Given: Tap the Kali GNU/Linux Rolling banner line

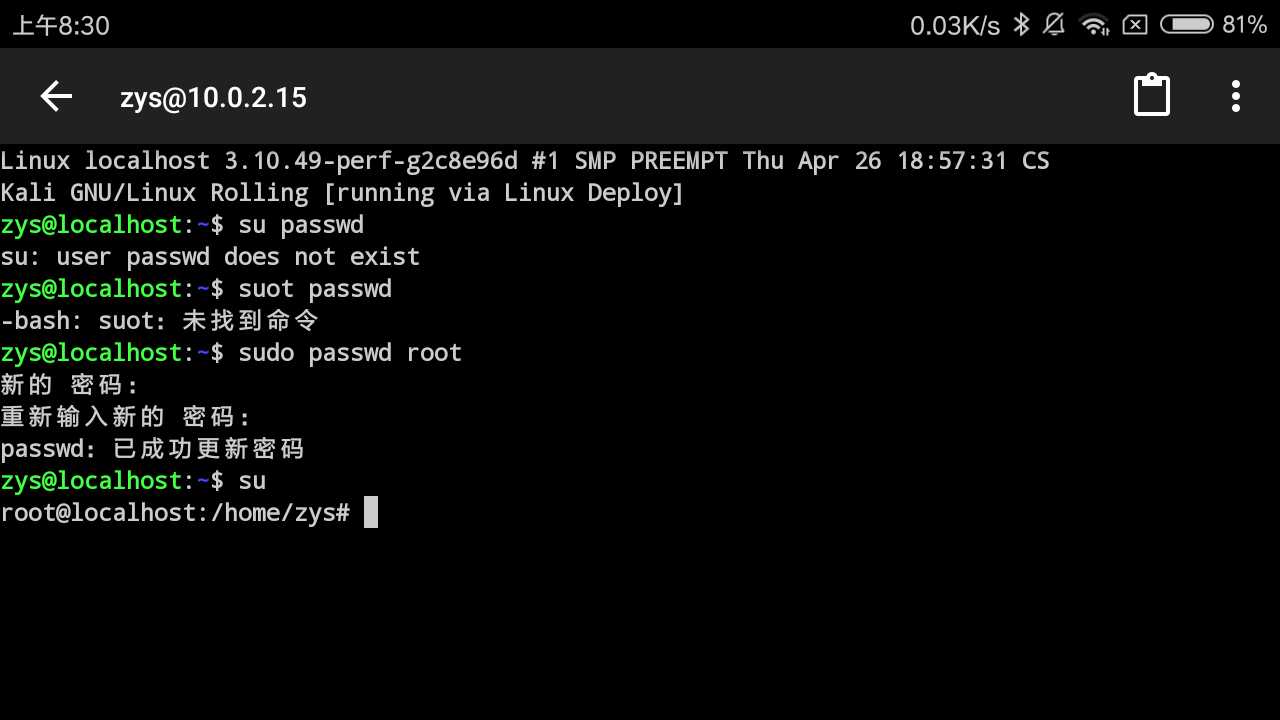Looking at the screenshot, I should point(342,193).
